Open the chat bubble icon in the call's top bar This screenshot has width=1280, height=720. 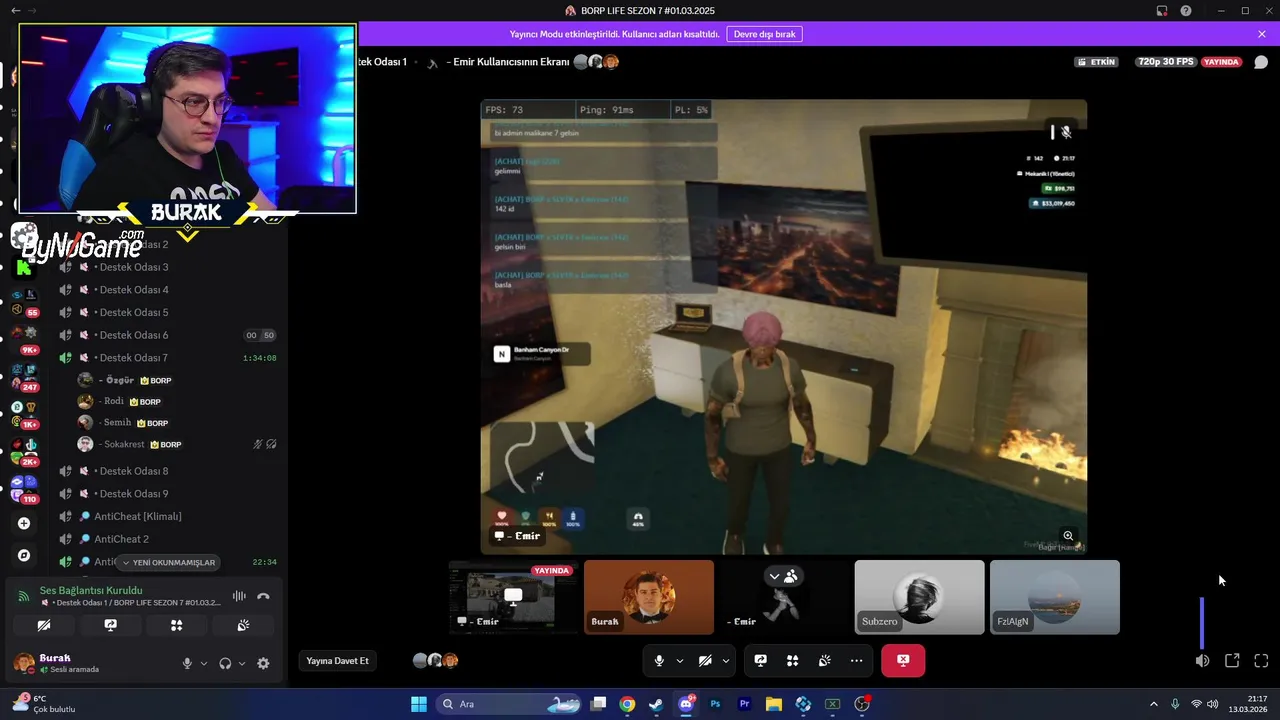click(x=1261, y=62)
